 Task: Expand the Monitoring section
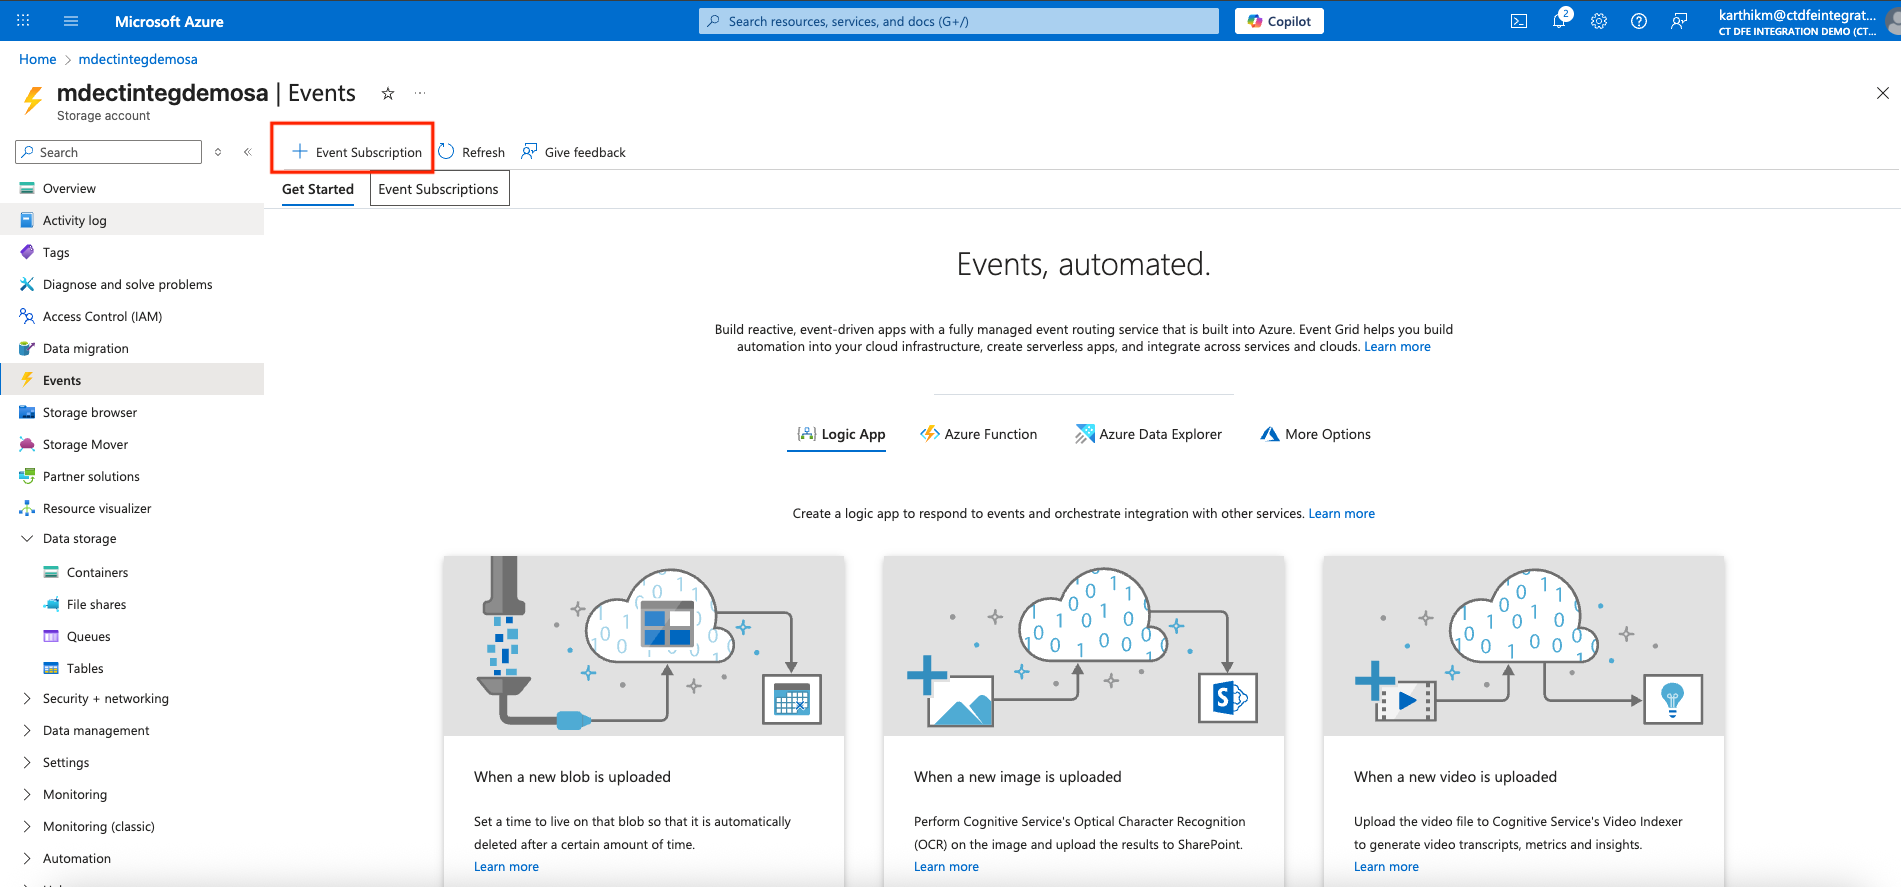click(27, 795)
